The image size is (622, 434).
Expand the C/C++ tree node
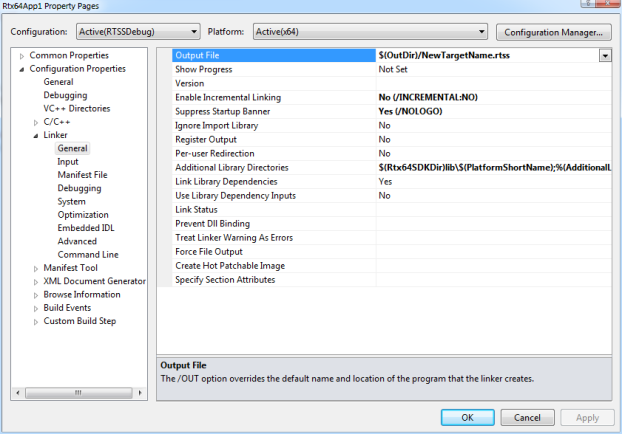[35, 122]
